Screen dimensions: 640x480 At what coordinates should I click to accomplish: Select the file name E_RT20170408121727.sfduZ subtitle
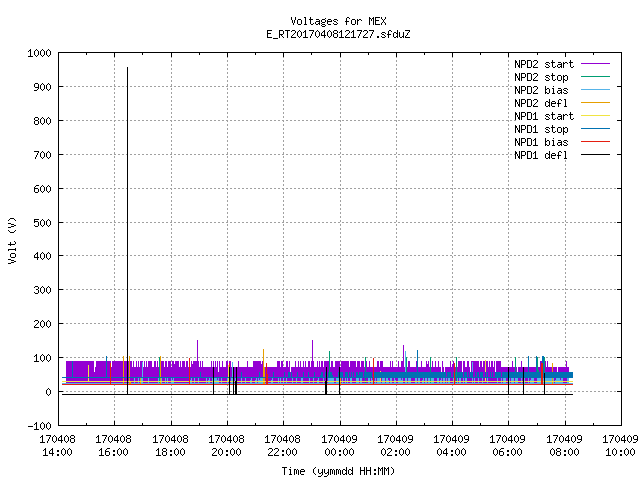[x=338, y=34]
